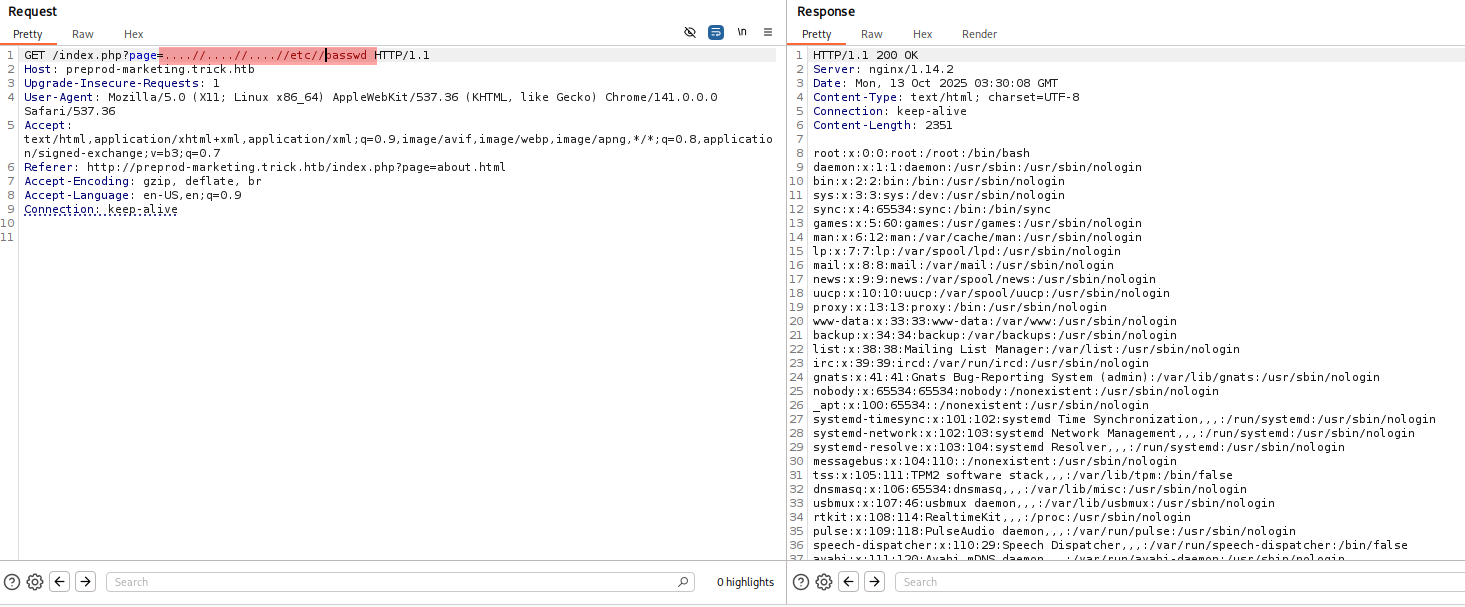Click the help icon below Response panel
1465x607 pixels.
coord(800,582)
